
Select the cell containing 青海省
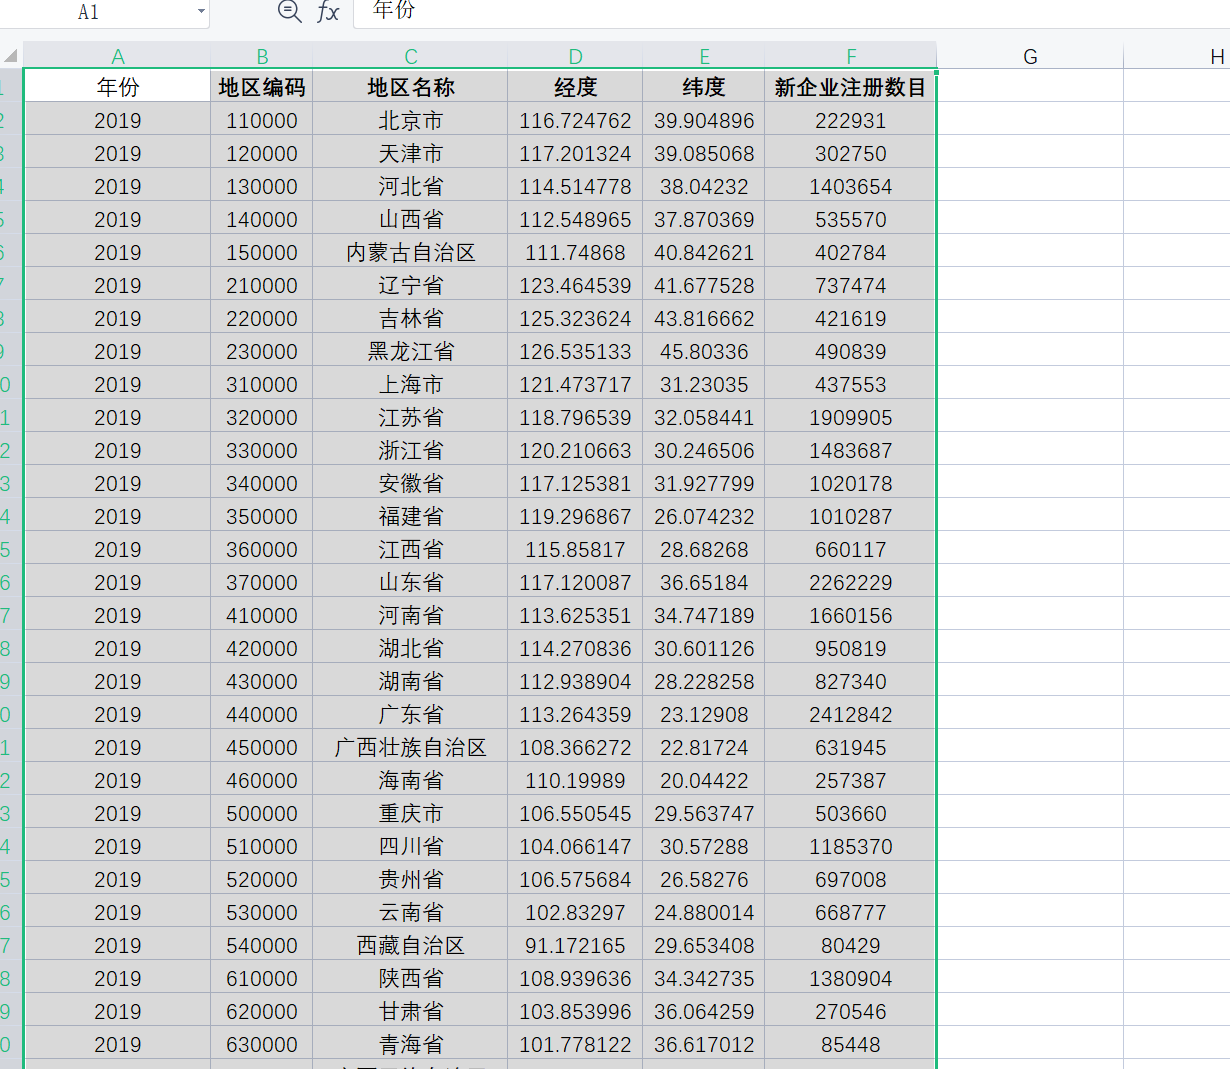pyautogui.click(x=411, y=1044)
